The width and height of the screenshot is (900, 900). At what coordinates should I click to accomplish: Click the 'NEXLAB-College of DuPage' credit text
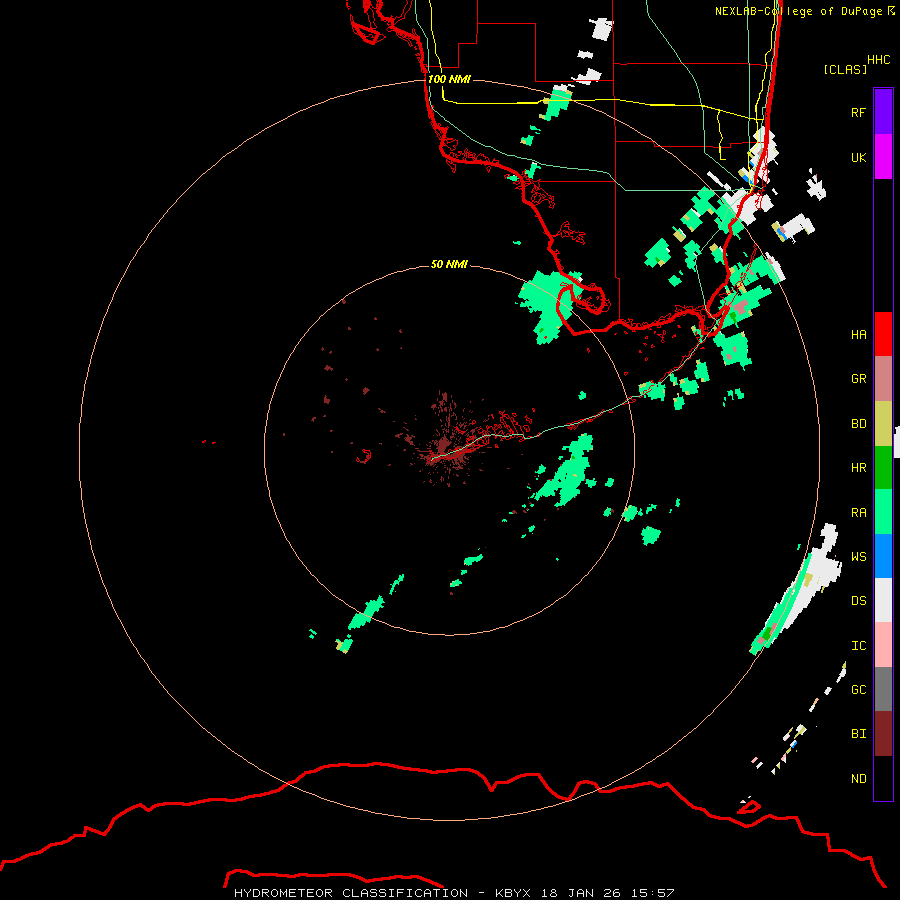tap(798, 11)
